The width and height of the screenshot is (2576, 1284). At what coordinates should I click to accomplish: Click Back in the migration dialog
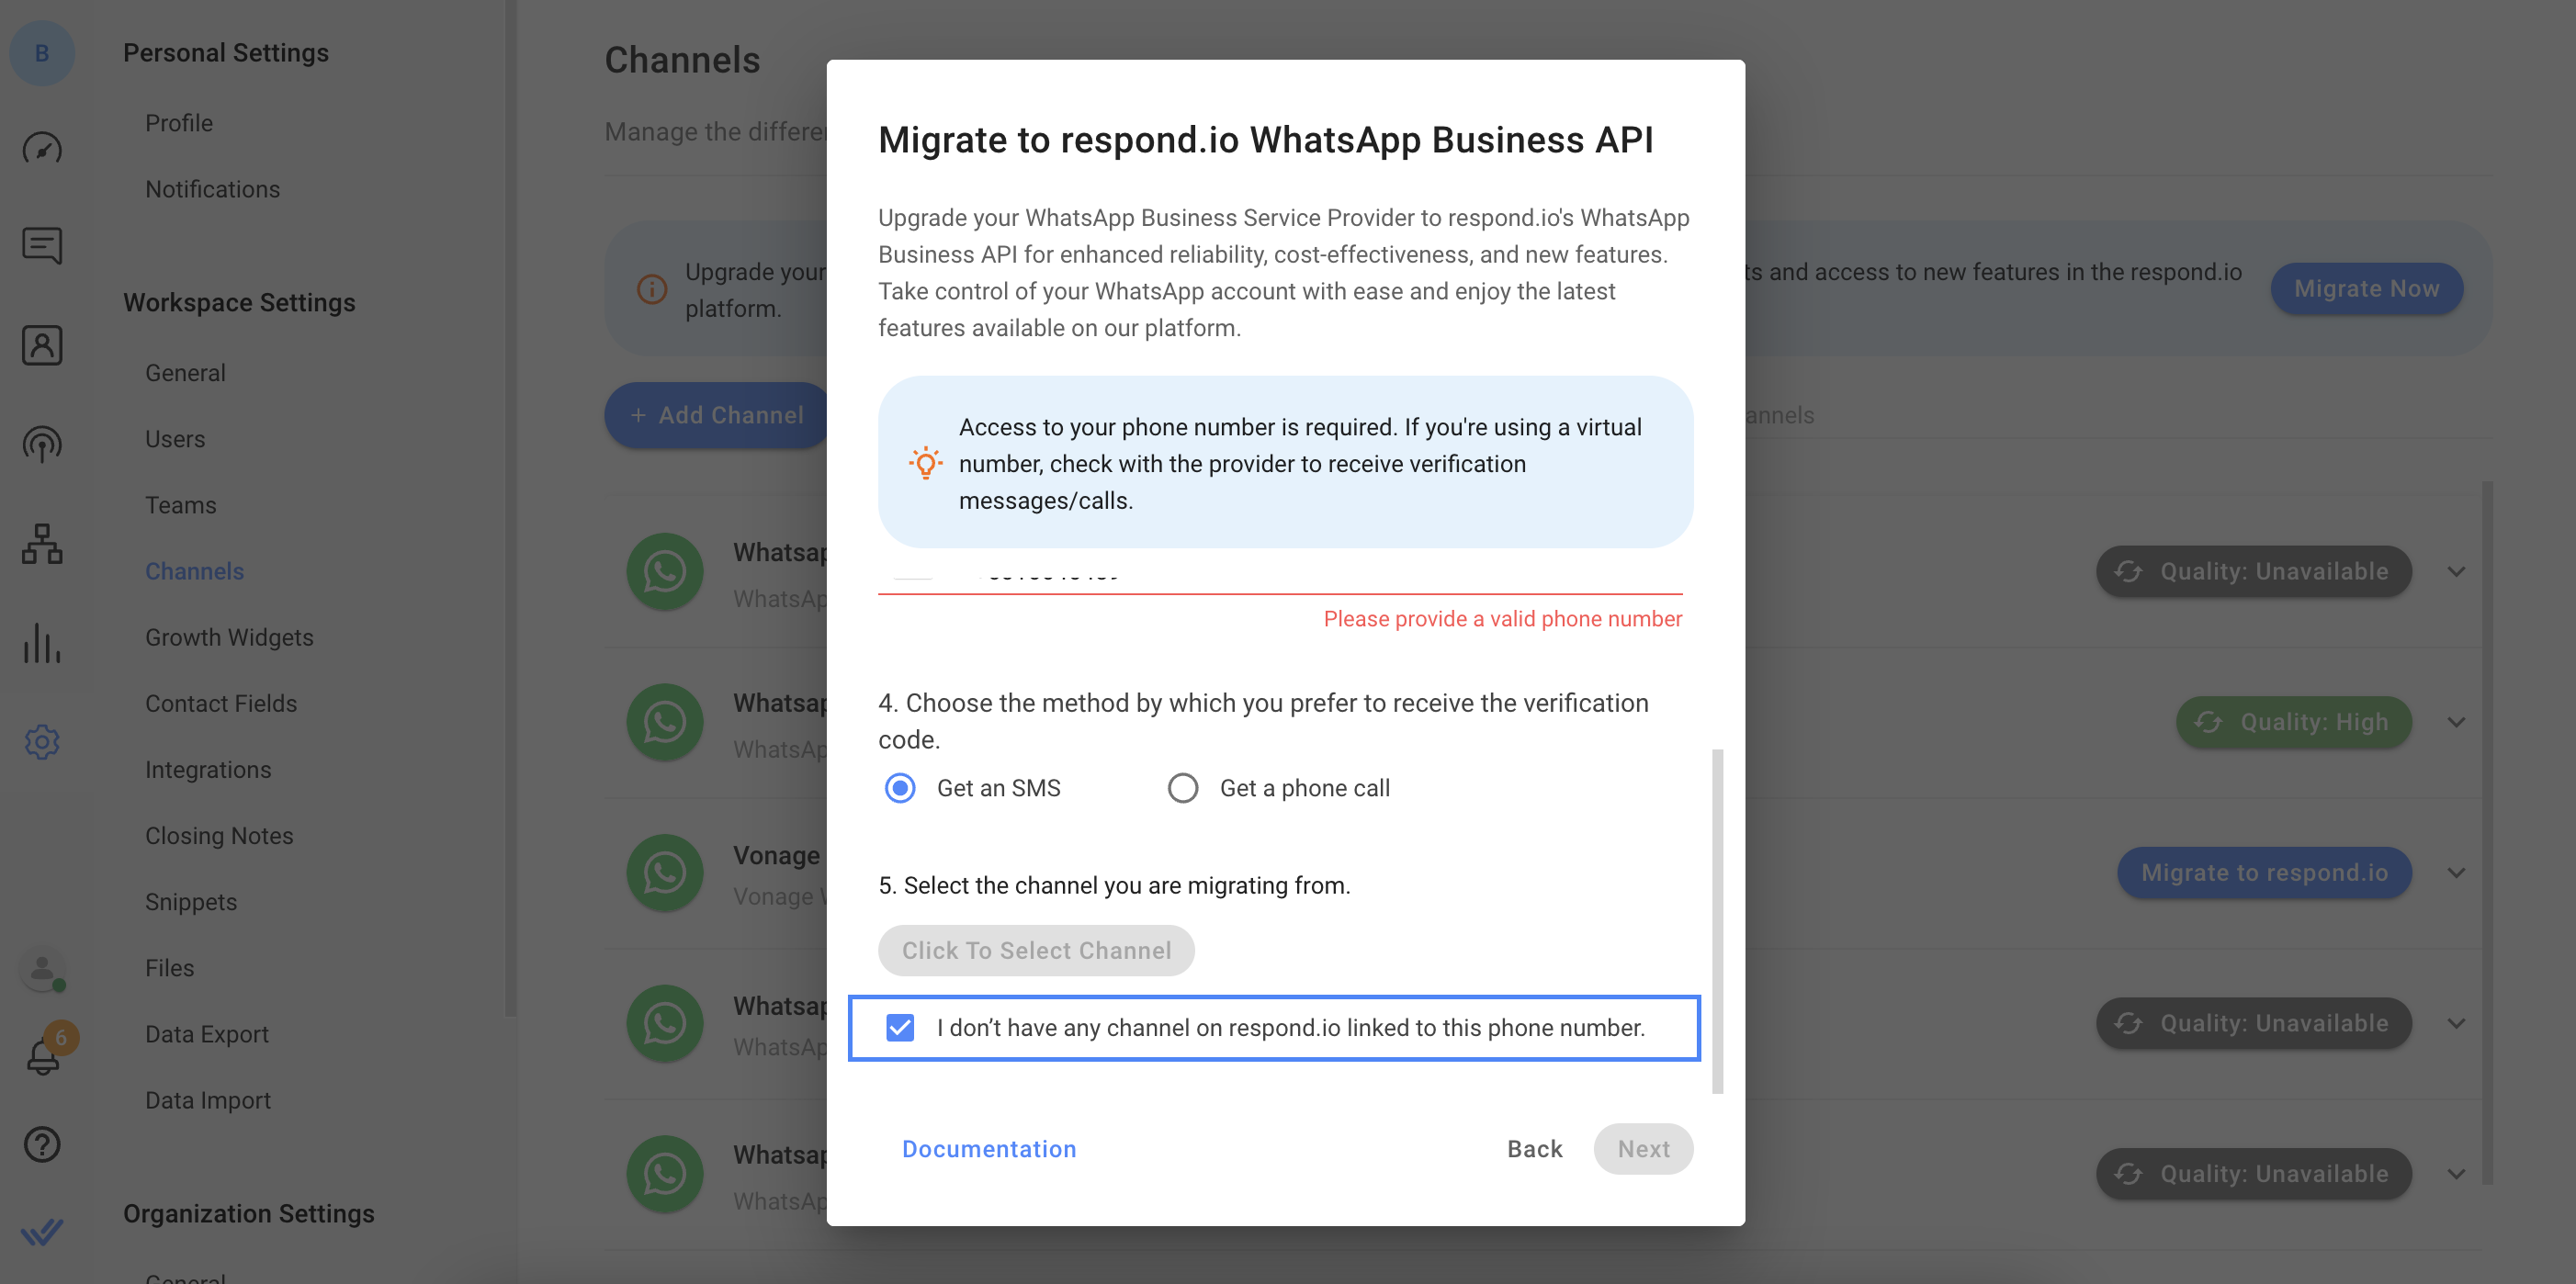point(1534,1149)
